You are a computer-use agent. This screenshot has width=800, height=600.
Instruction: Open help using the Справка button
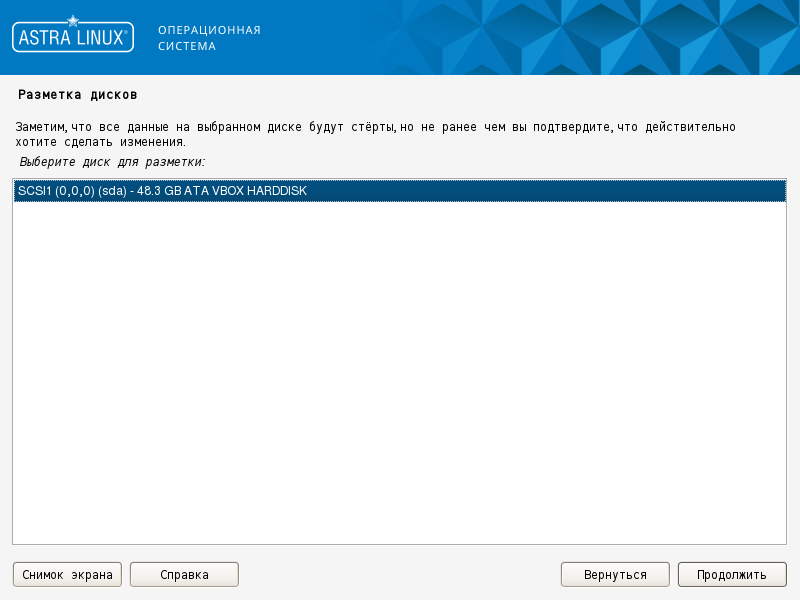[x=183, y=574]
